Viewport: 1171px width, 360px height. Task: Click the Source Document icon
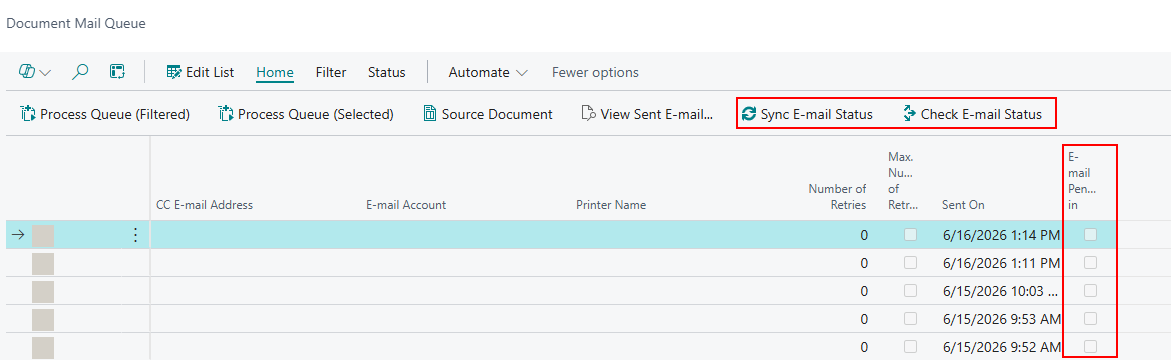pos(429,114)
